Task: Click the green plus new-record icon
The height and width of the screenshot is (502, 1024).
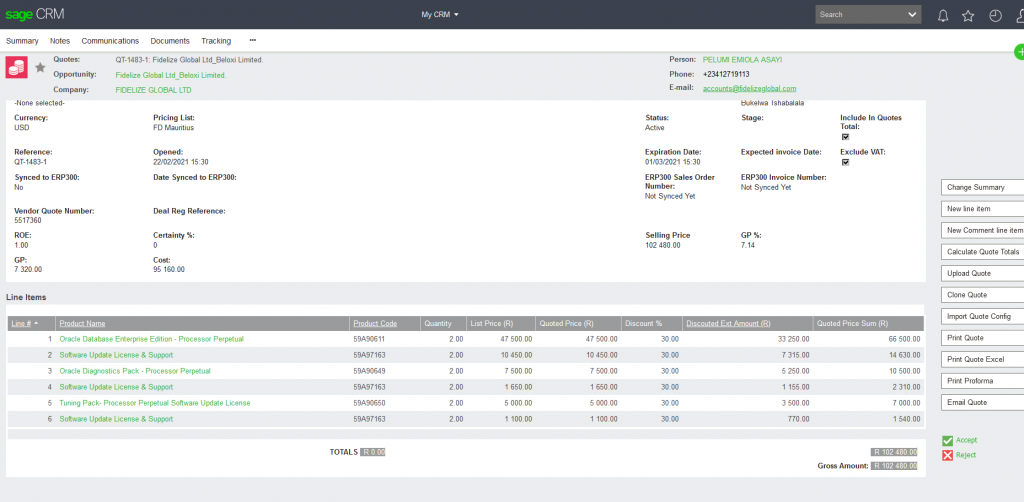Action: pyautogui.click(x=1018, y=51)
